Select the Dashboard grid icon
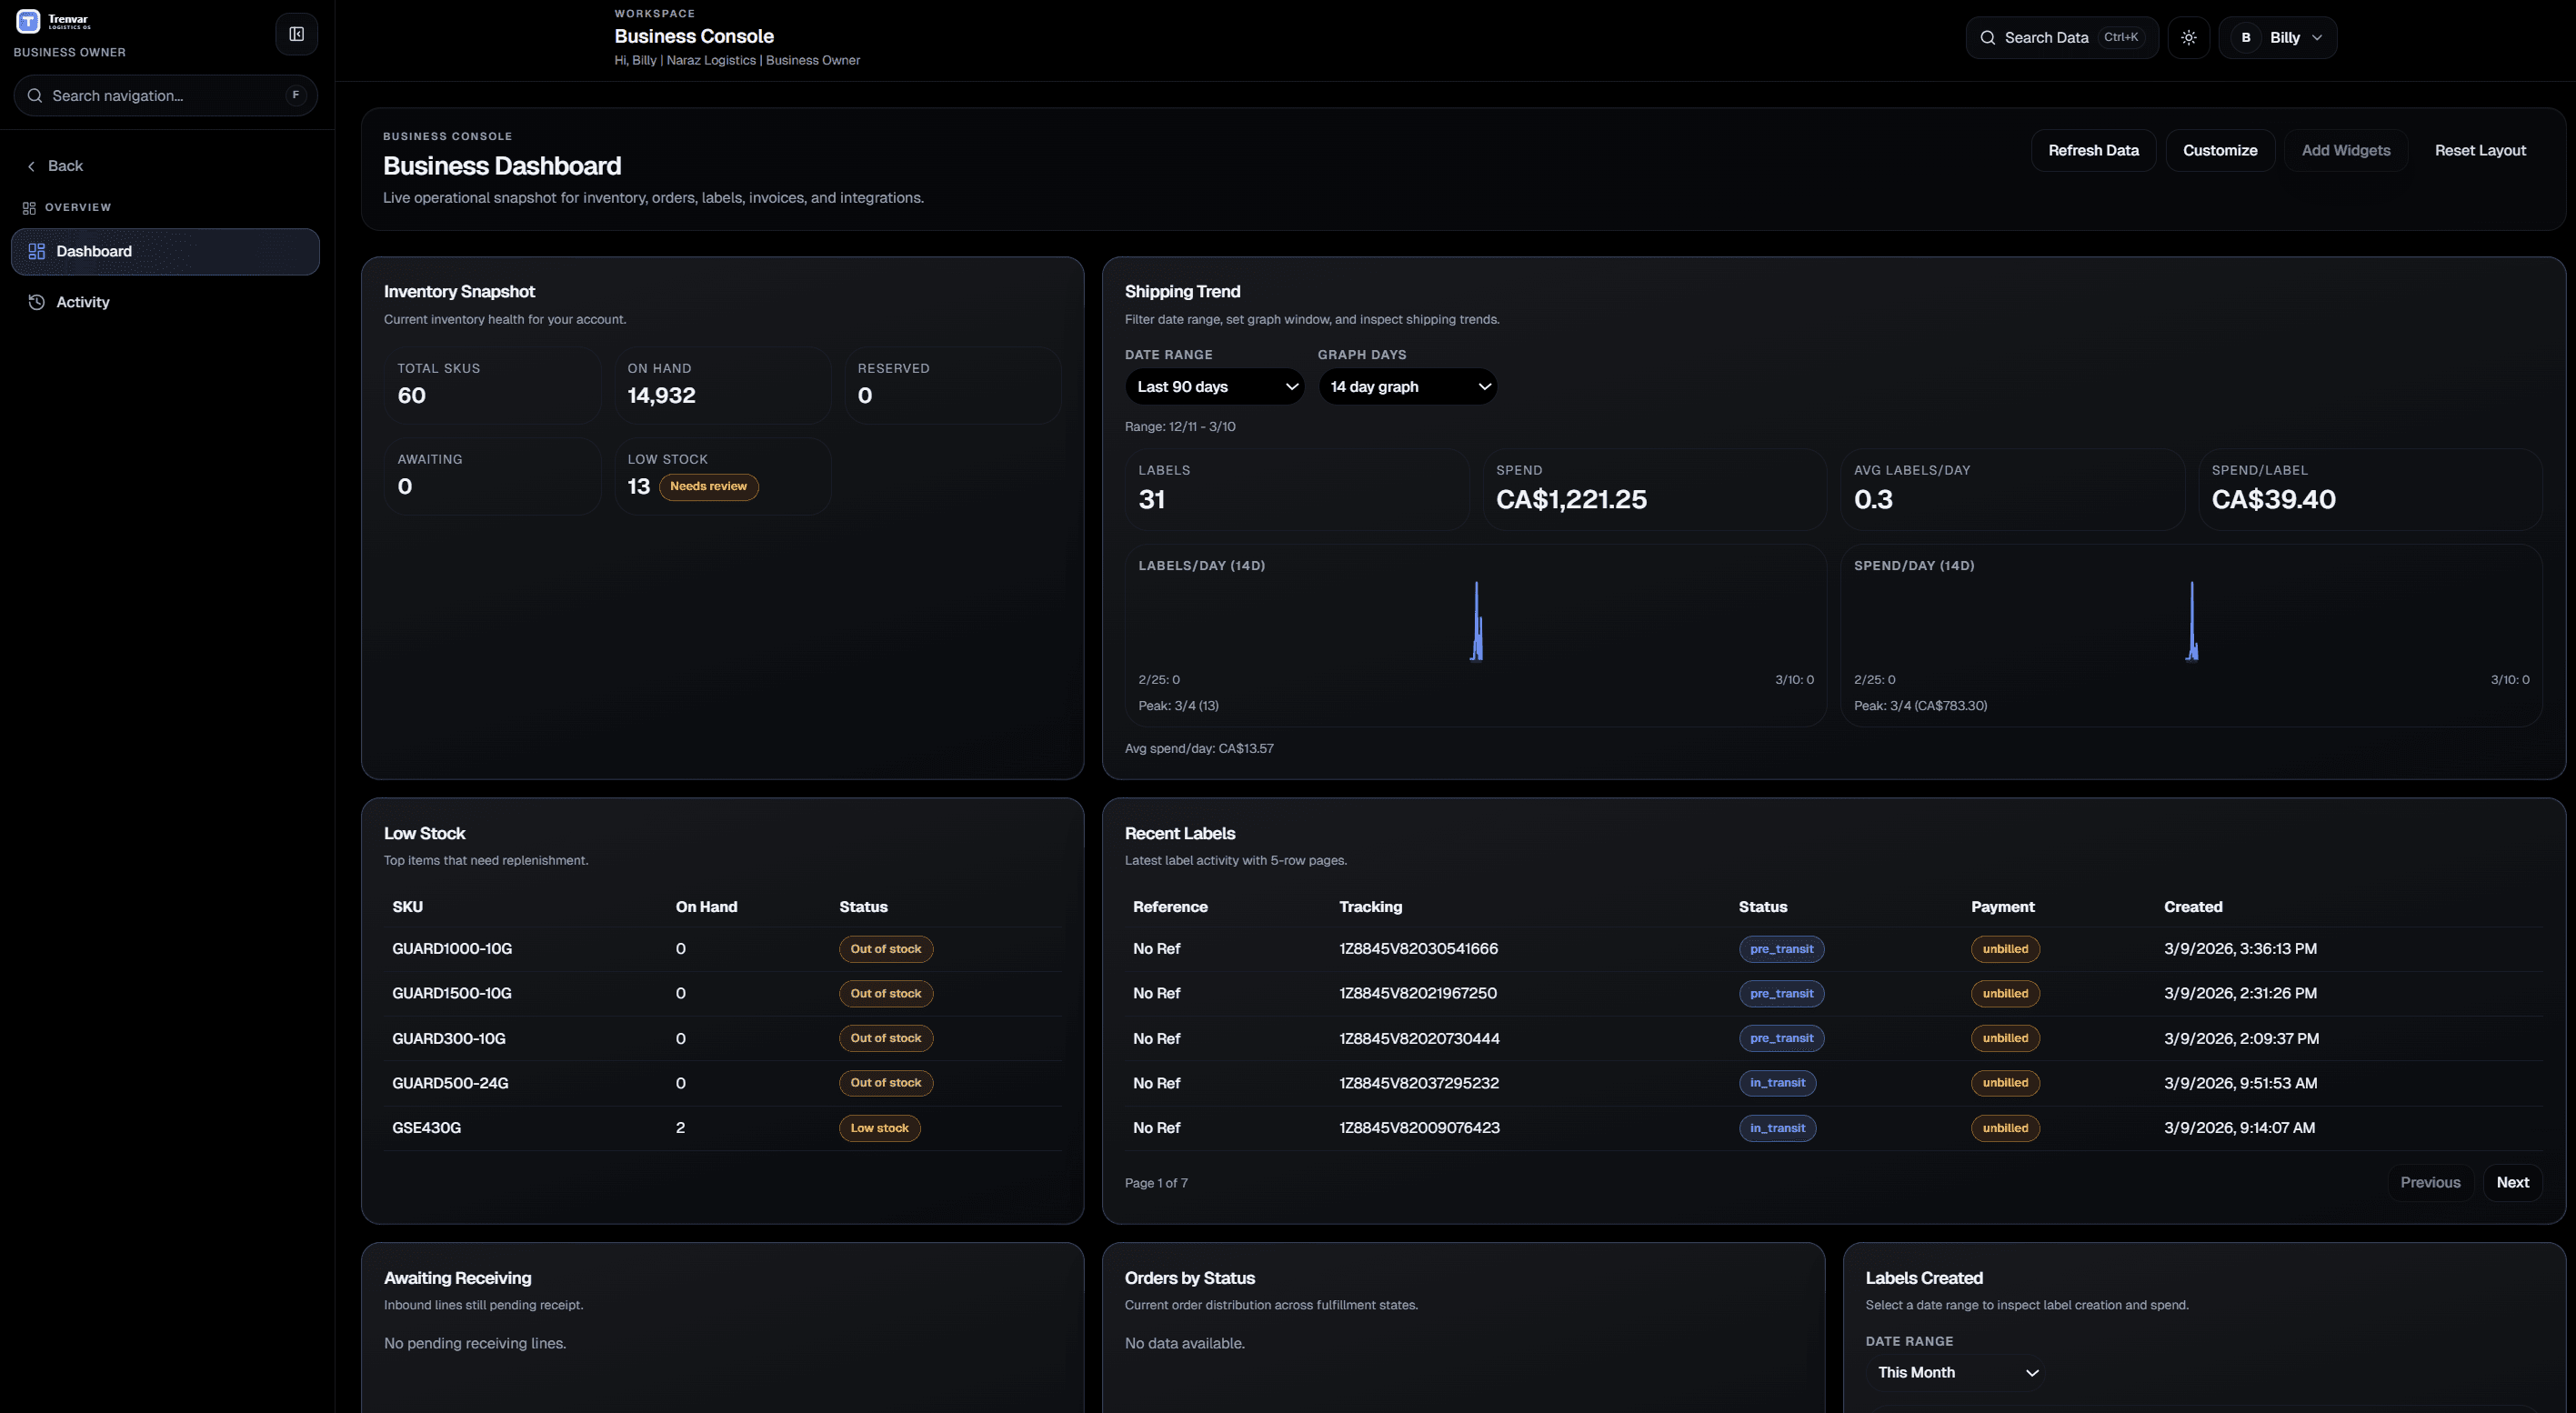 pyautogui.click(x=36, y=251)
